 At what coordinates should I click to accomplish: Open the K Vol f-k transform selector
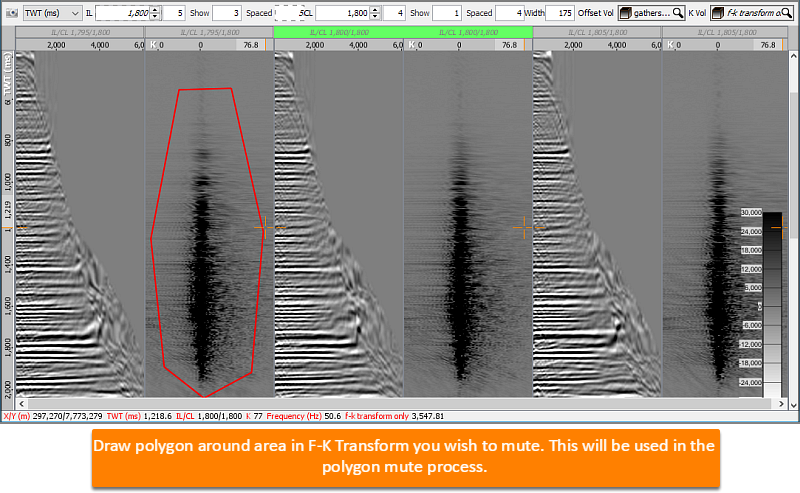click(x=752, y=13)
